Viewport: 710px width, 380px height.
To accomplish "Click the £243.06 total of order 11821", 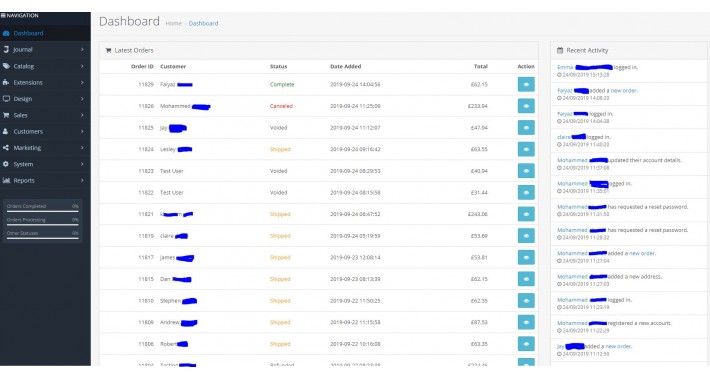I will click(x=478, y=214).
